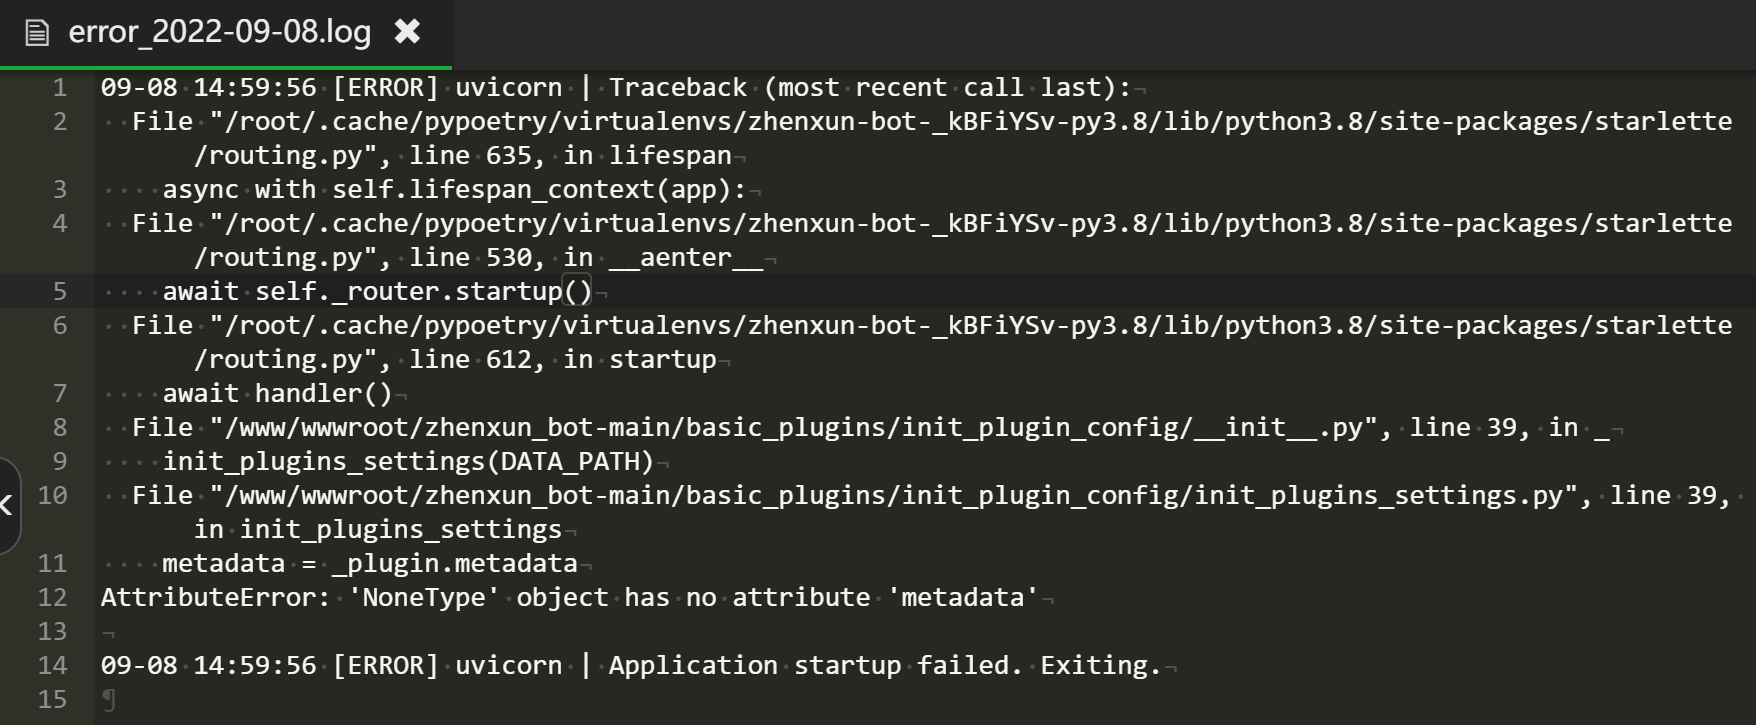1756x725 pixels.
Task: Click metadata = _plugin.metadata on line 11
Action: (370, 563)
